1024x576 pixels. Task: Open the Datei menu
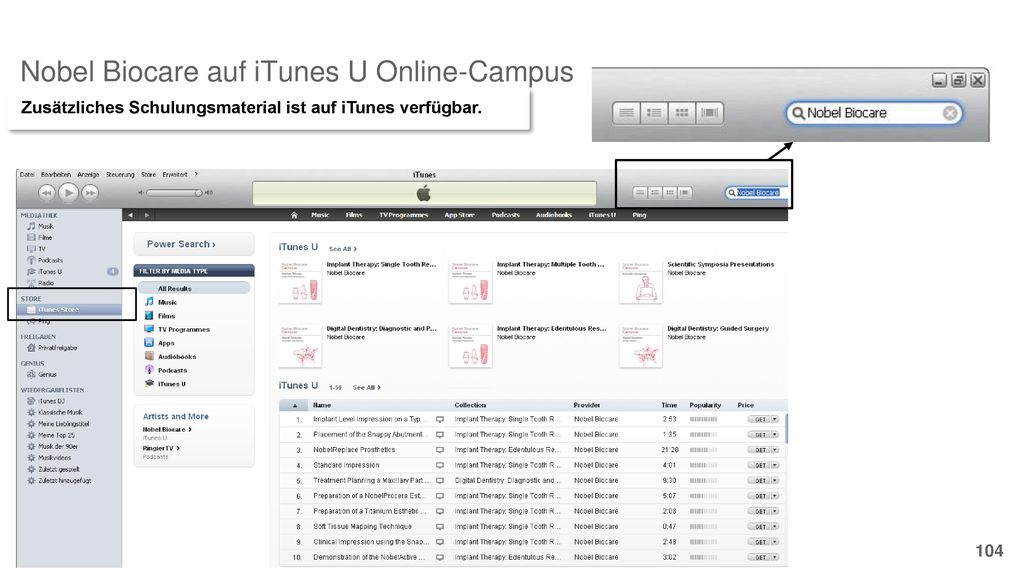(x=27, y=175)
